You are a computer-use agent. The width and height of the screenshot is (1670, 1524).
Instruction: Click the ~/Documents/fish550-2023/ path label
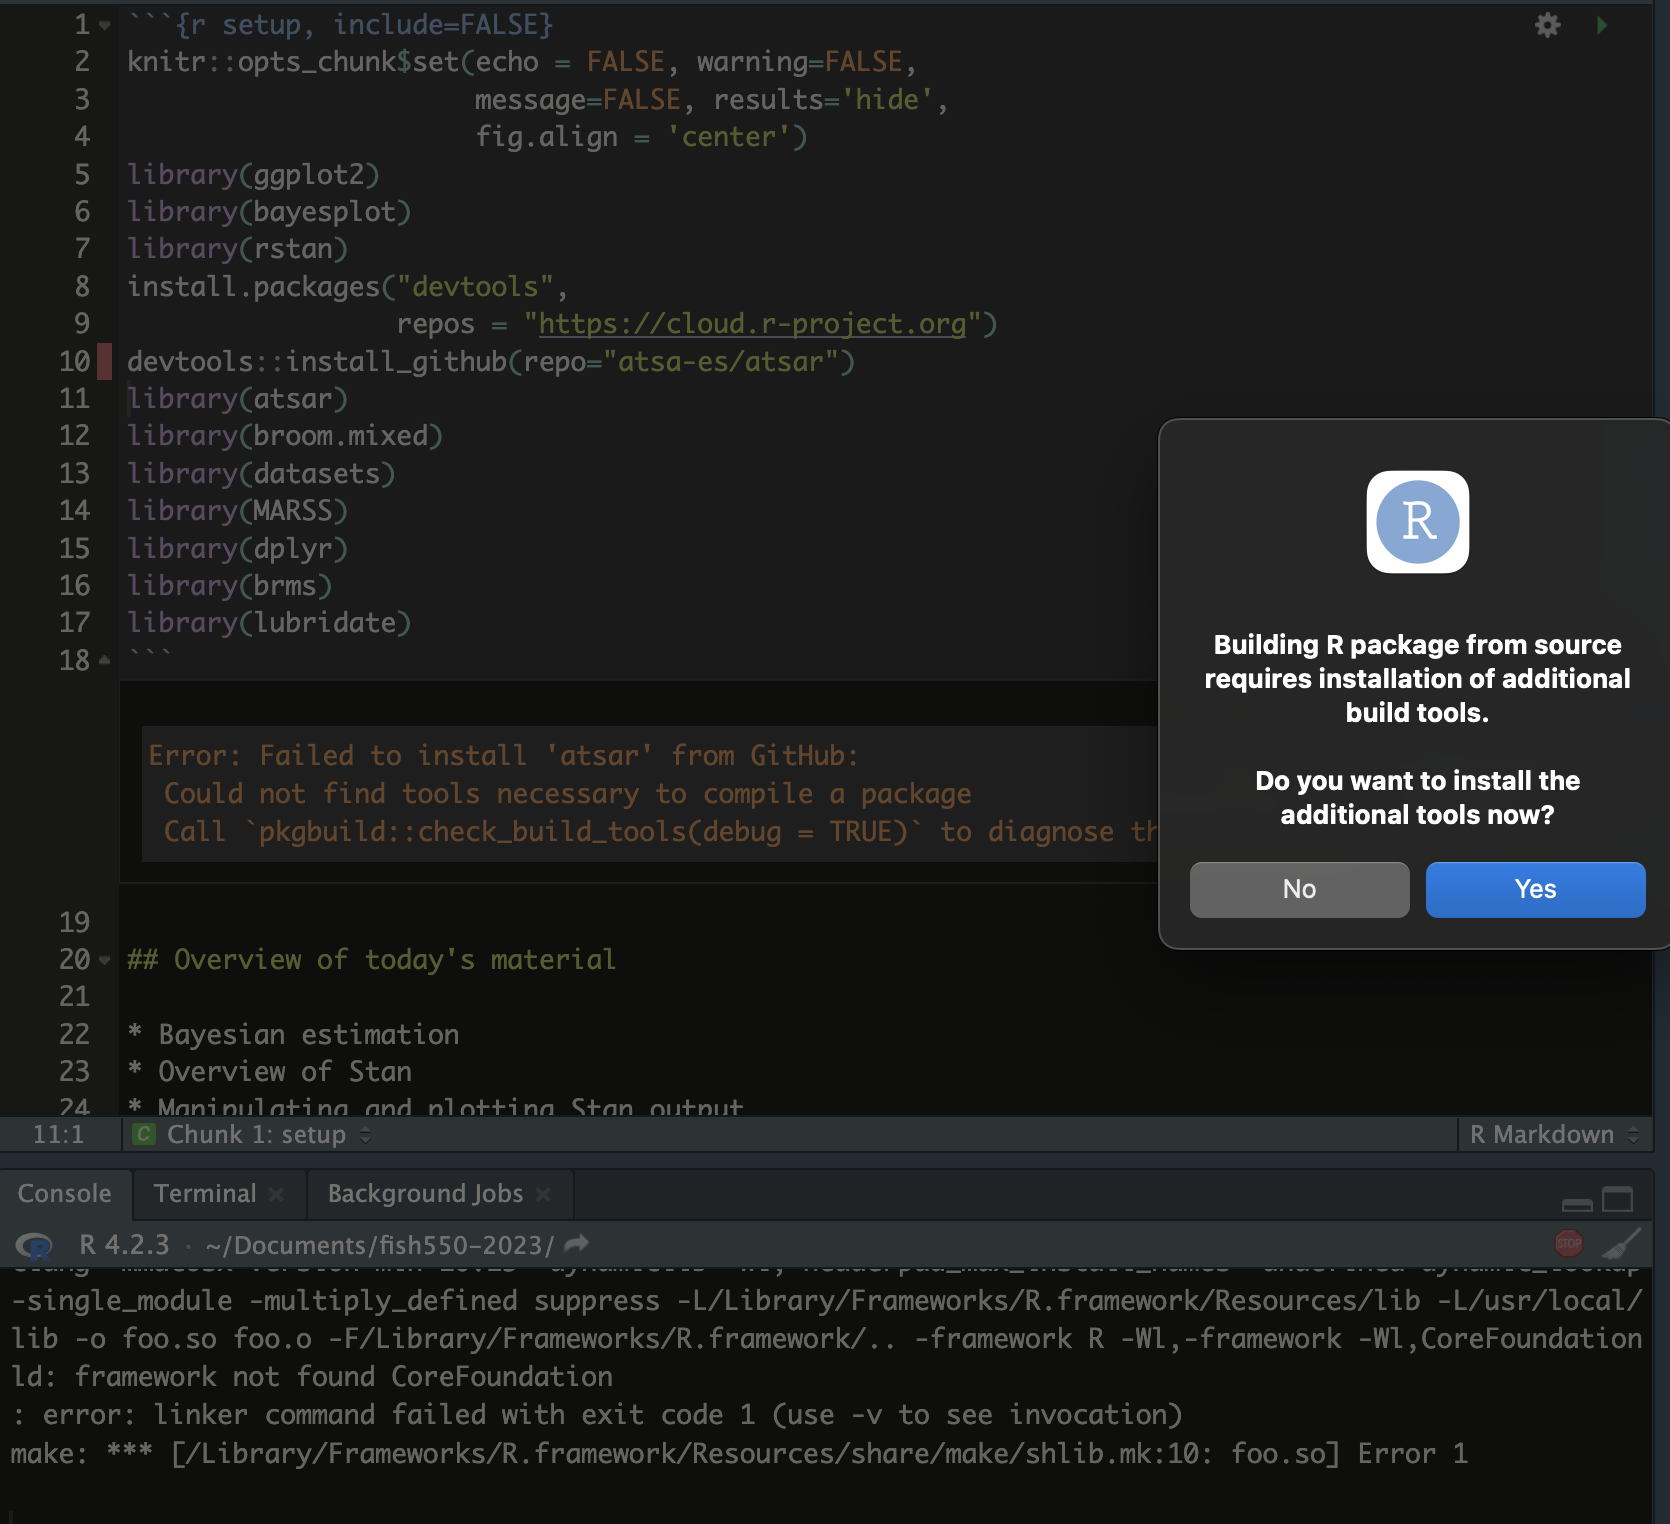pyautogui.click(x=379, y=1245)
